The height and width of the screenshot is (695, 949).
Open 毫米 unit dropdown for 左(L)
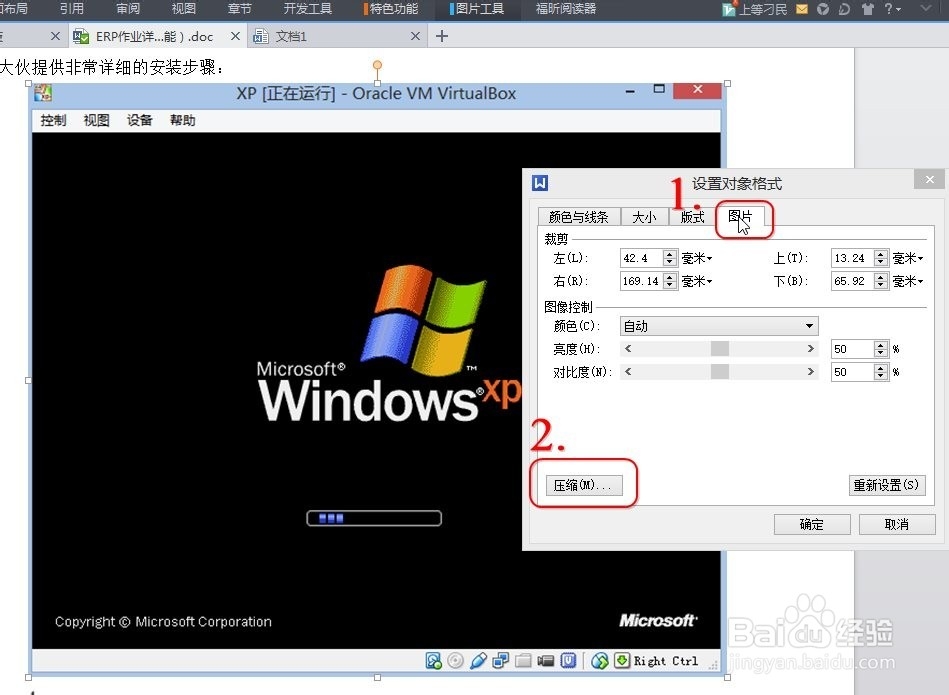tap(697, 259)
